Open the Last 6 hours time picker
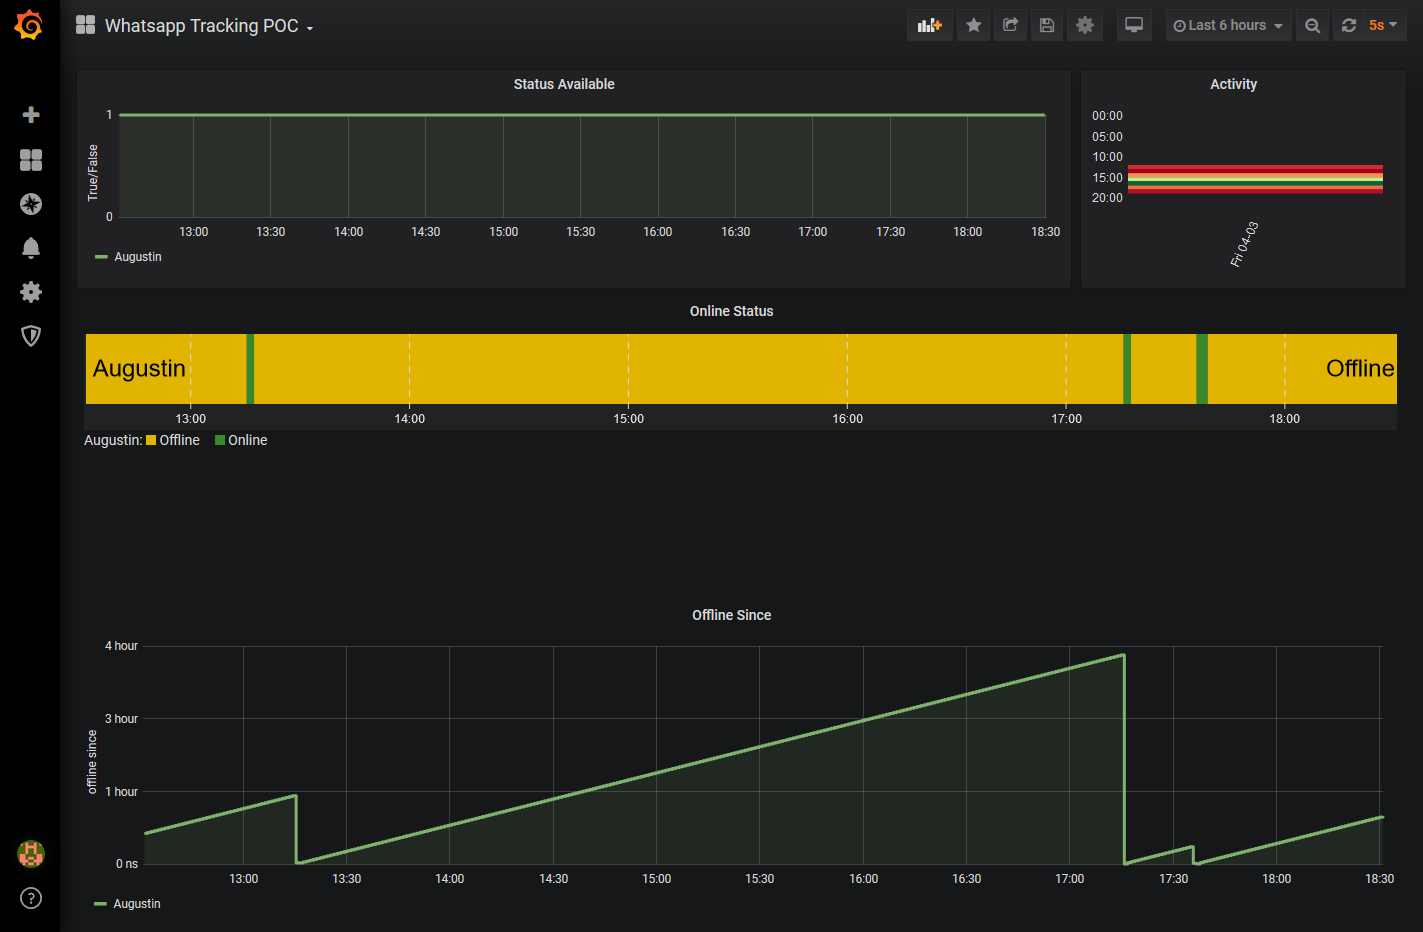Image resolution: width=1423 pixels, height=932 pixels. point(1228,26)
